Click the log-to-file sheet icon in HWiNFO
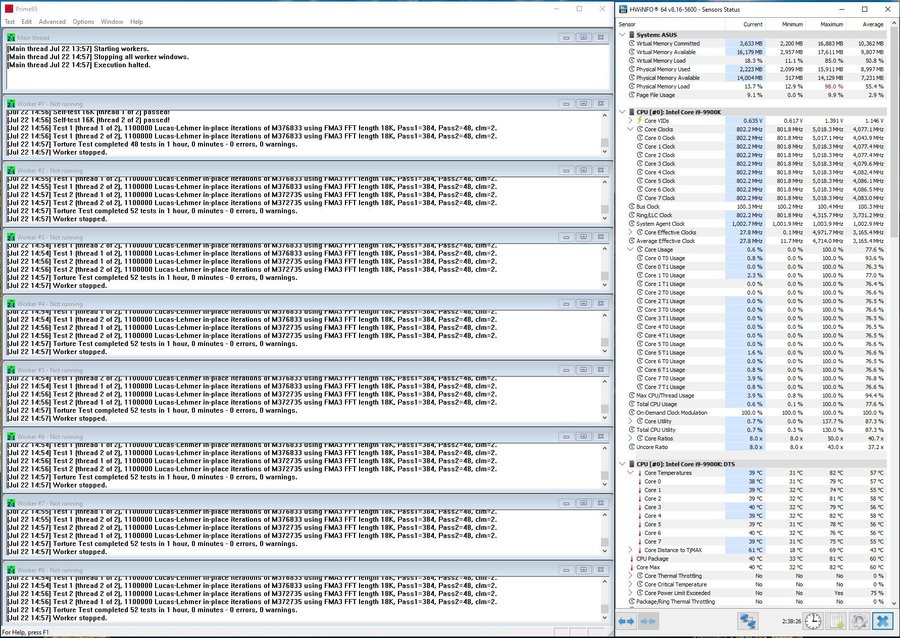Viewport: 900px width, 638px height. [836, 621]
